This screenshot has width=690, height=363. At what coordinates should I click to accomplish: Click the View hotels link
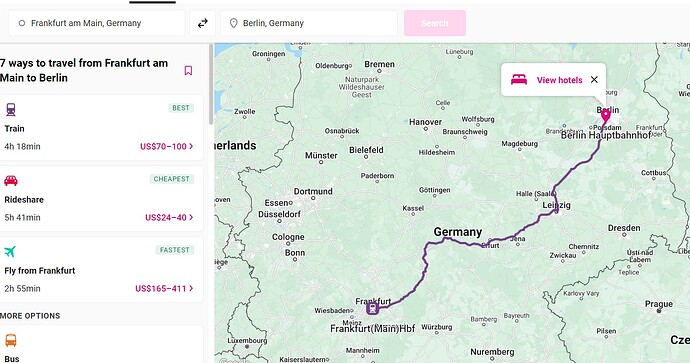[559, 80]
